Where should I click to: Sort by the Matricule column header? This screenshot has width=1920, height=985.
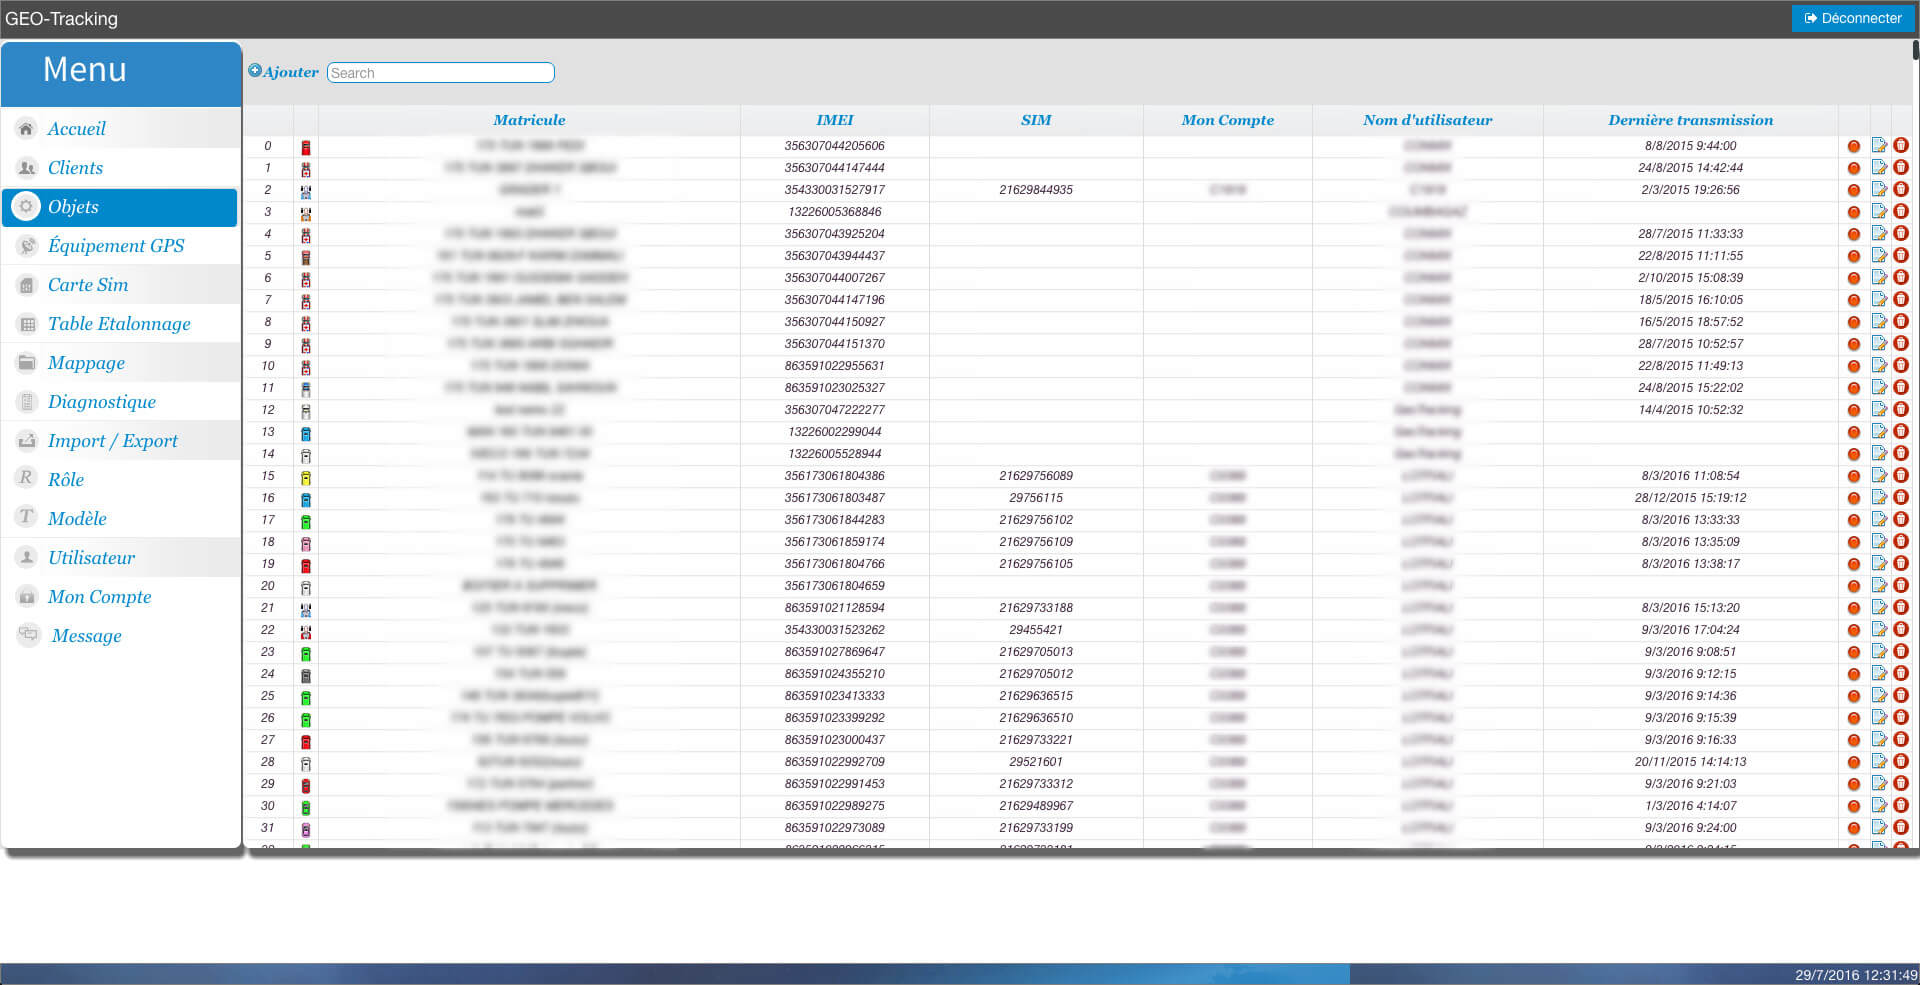(529, 120)
